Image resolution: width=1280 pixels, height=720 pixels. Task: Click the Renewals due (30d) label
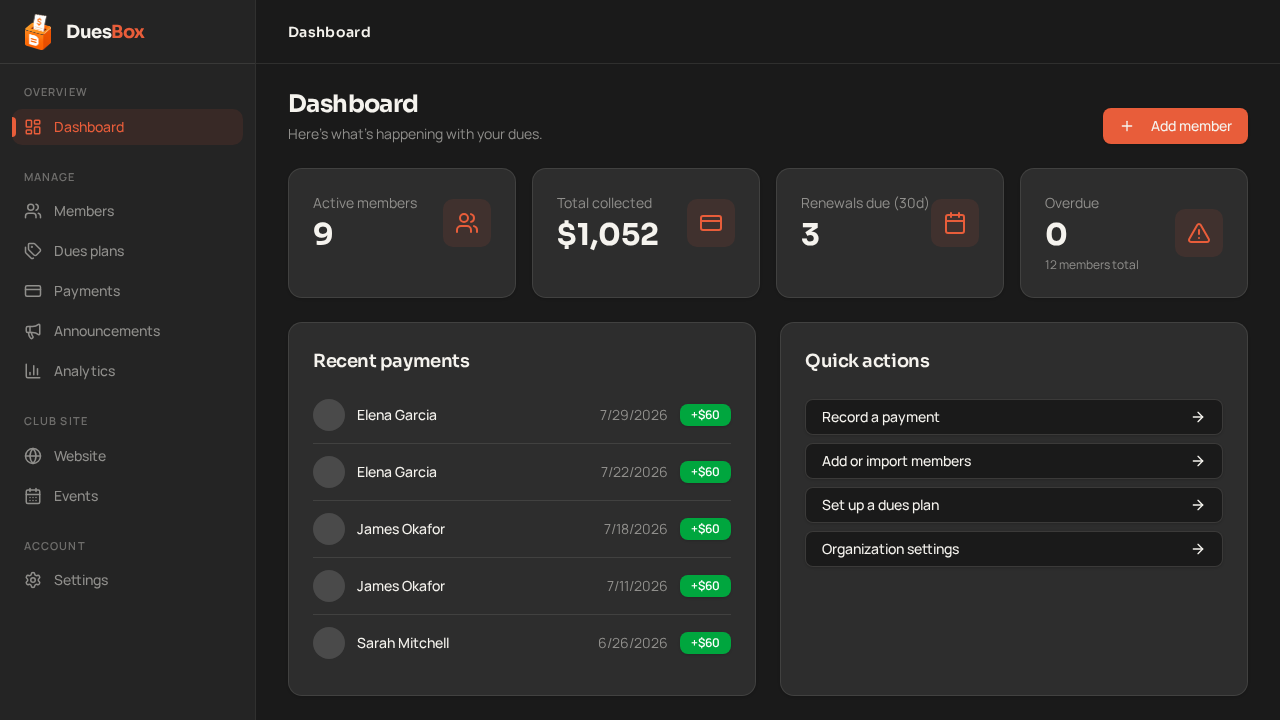coord(865,203)
